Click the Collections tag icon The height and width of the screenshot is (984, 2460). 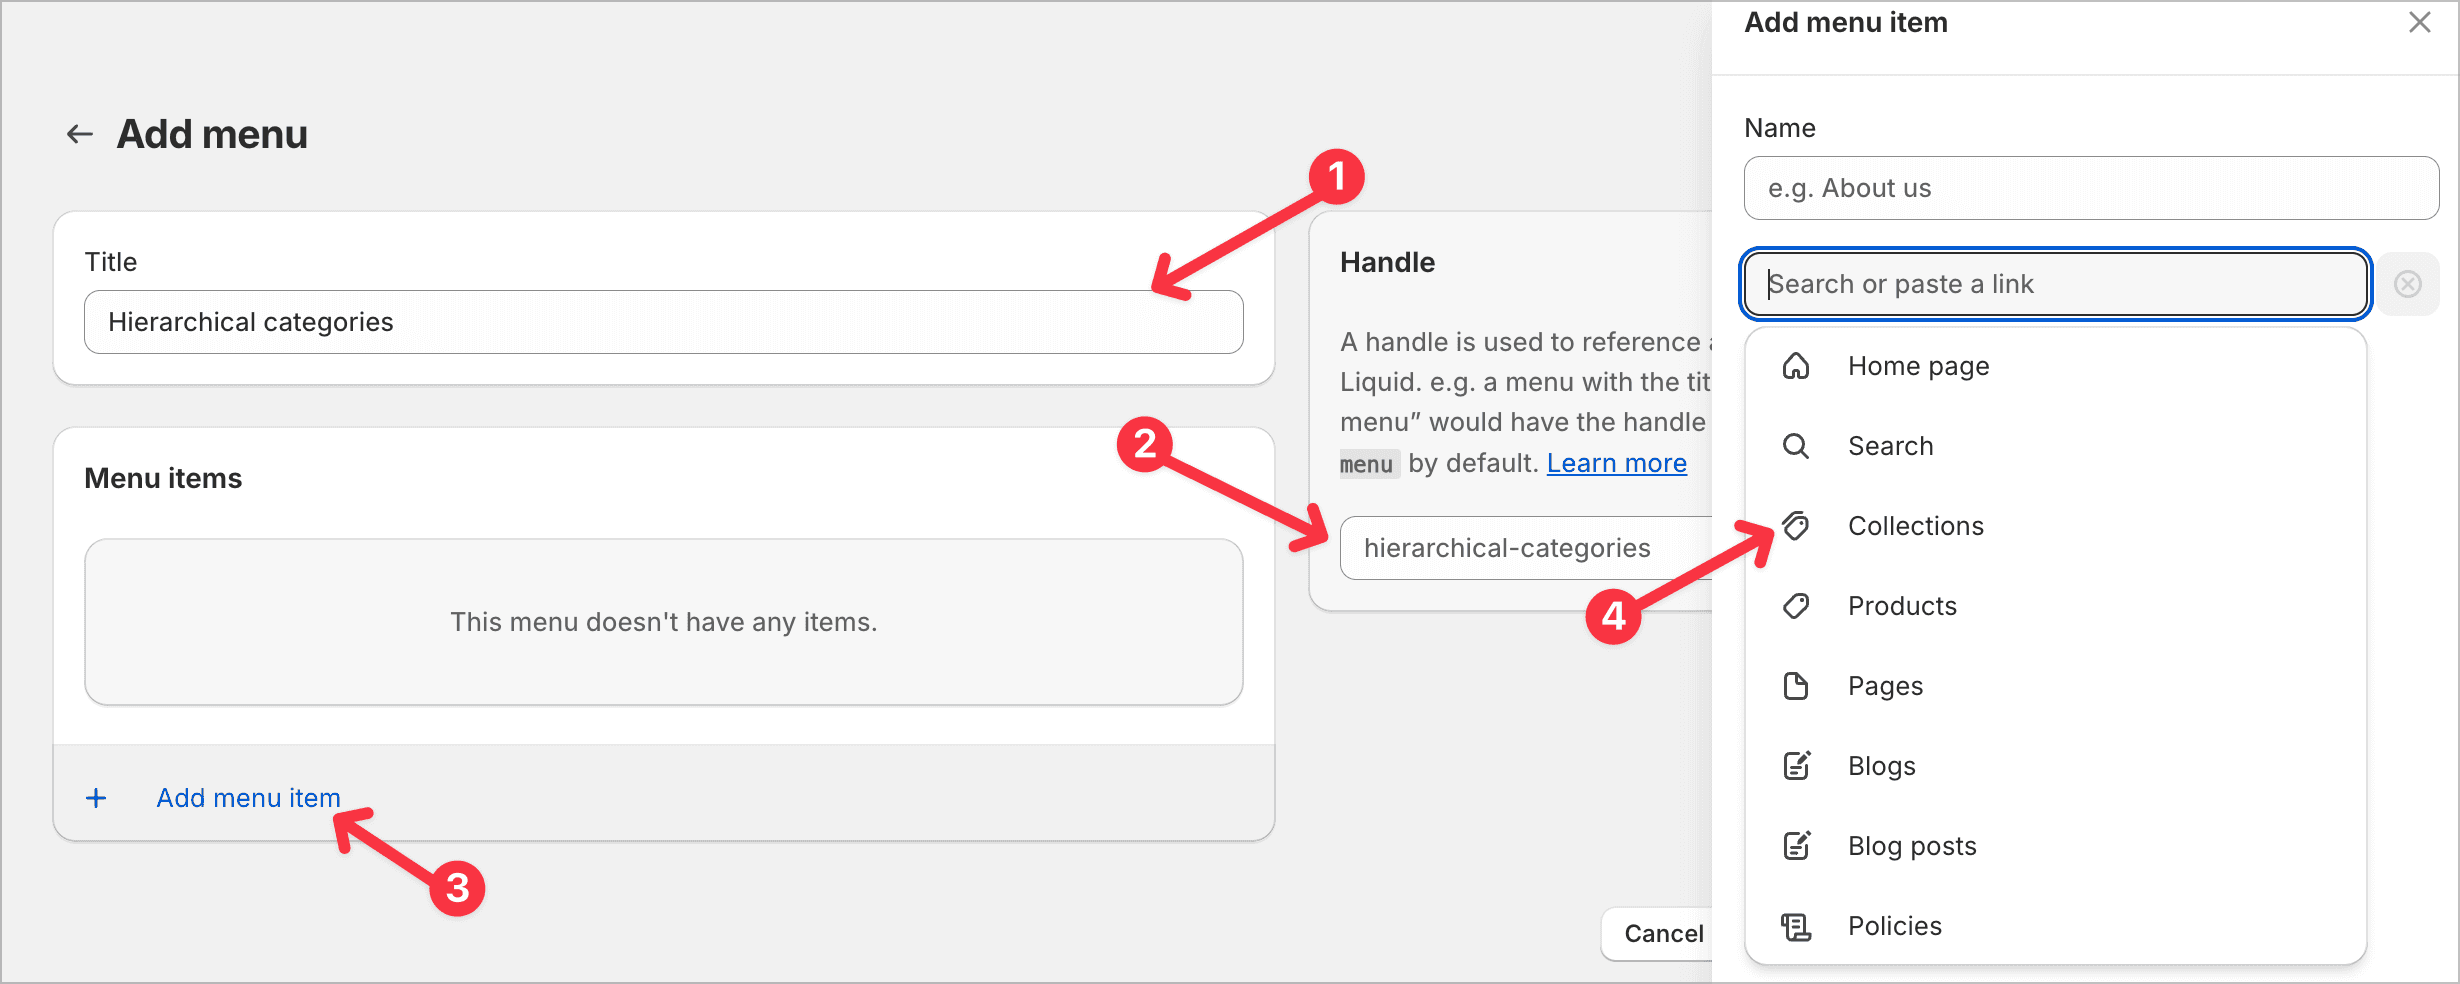(1796, 526)
